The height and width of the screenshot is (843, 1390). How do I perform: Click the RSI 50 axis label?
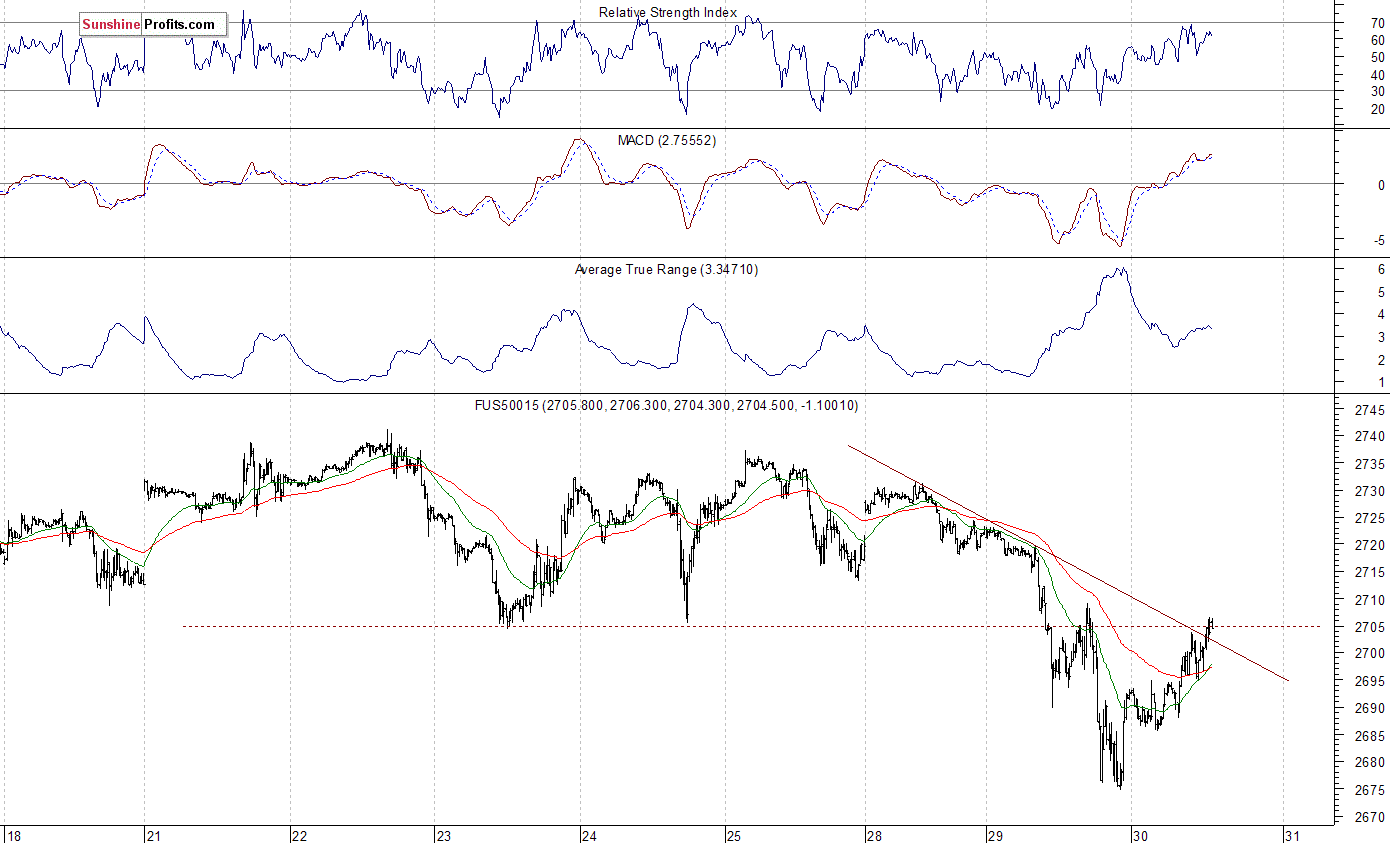(x=1377, y=57)
